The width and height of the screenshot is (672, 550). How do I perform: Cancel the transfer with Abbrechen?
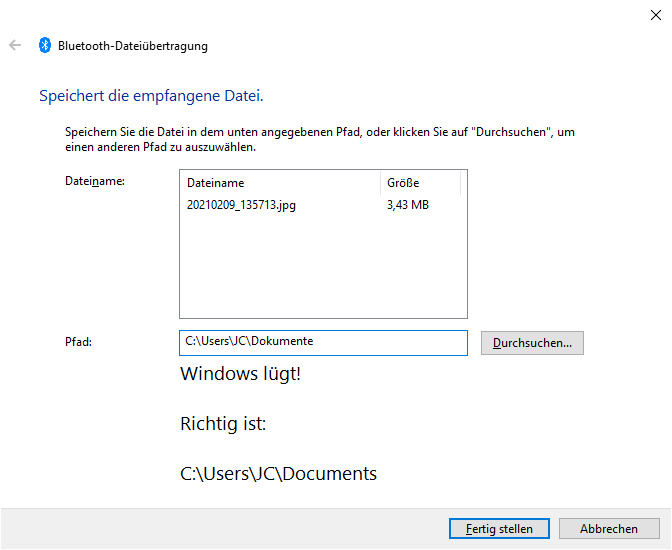tap(609, 529)
